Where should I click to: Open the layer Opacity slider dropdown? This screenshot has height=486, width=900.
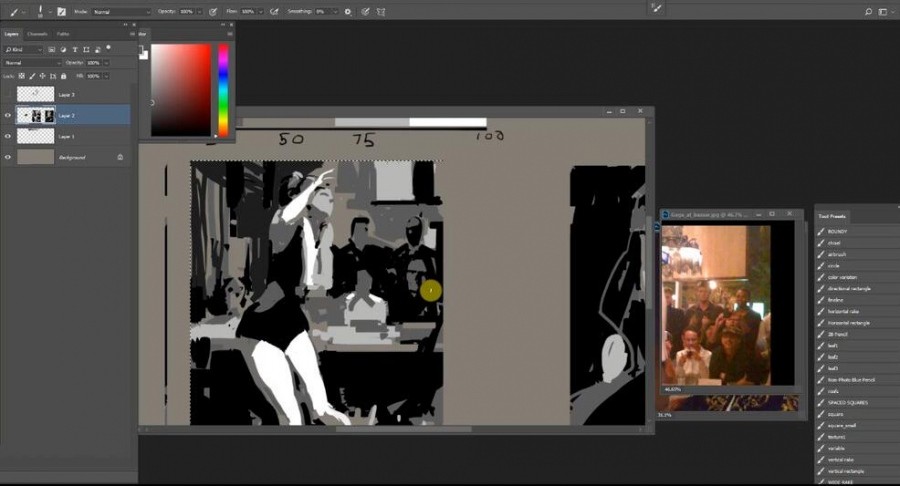click(x=106, y=63)
